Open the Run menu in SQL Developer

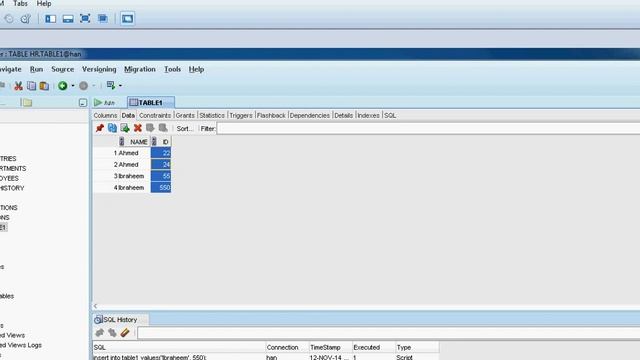coord(36,69)
